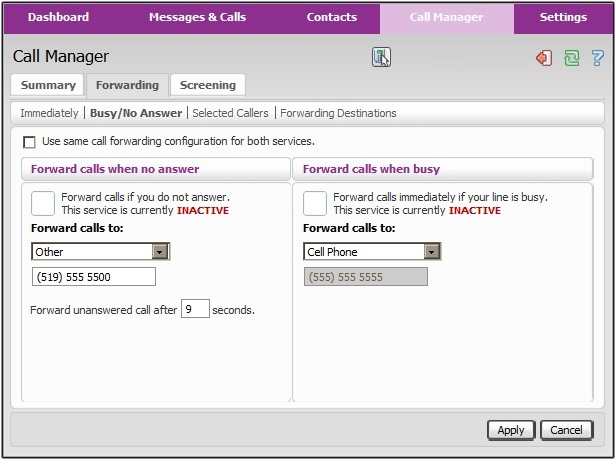The image size is (615, 459).
Task: Click the phone status icon beside Call Manager title
Action: tap(381, 57)
